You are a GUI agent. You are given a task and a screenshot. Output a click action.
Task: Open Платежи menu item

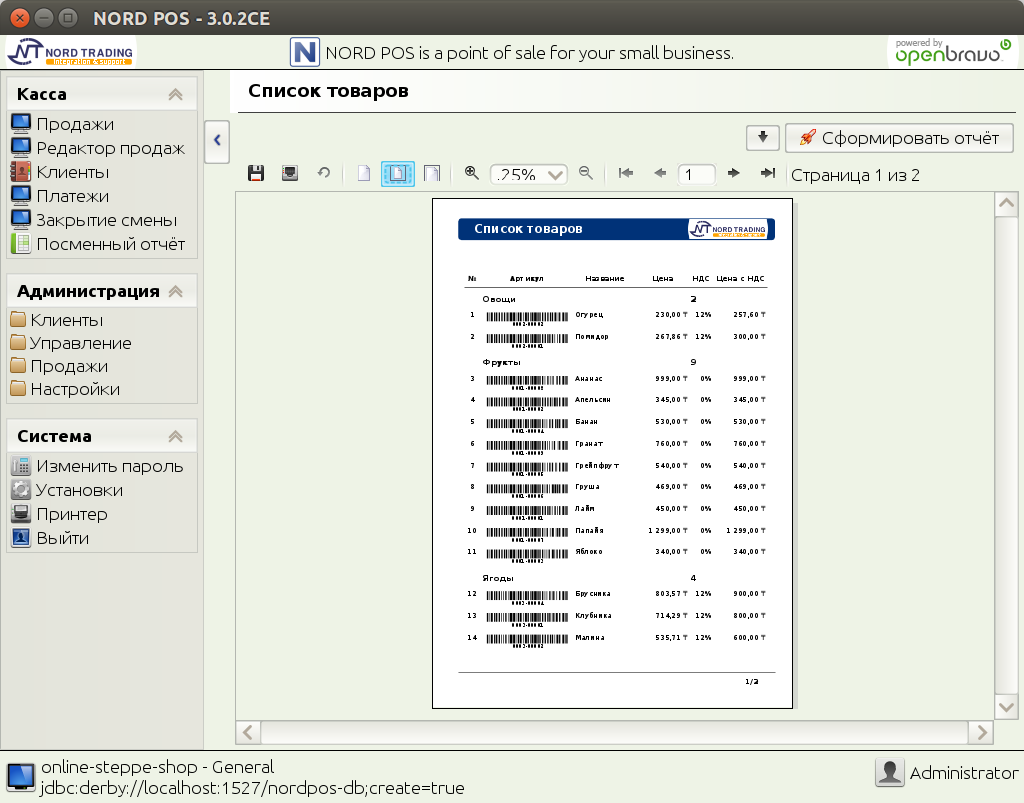pyautogui.click(x=72, y=197)
